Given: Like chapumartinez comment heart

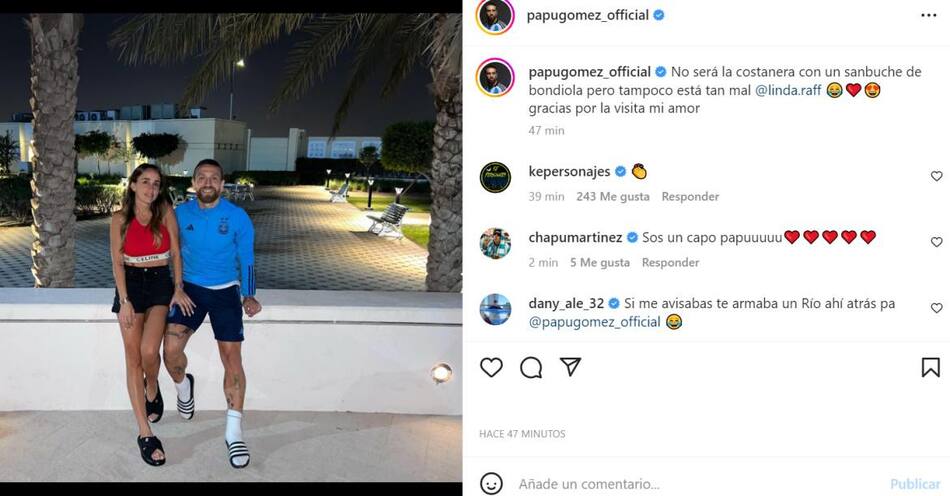Looking at the screenshot, I should click(937, 242).
